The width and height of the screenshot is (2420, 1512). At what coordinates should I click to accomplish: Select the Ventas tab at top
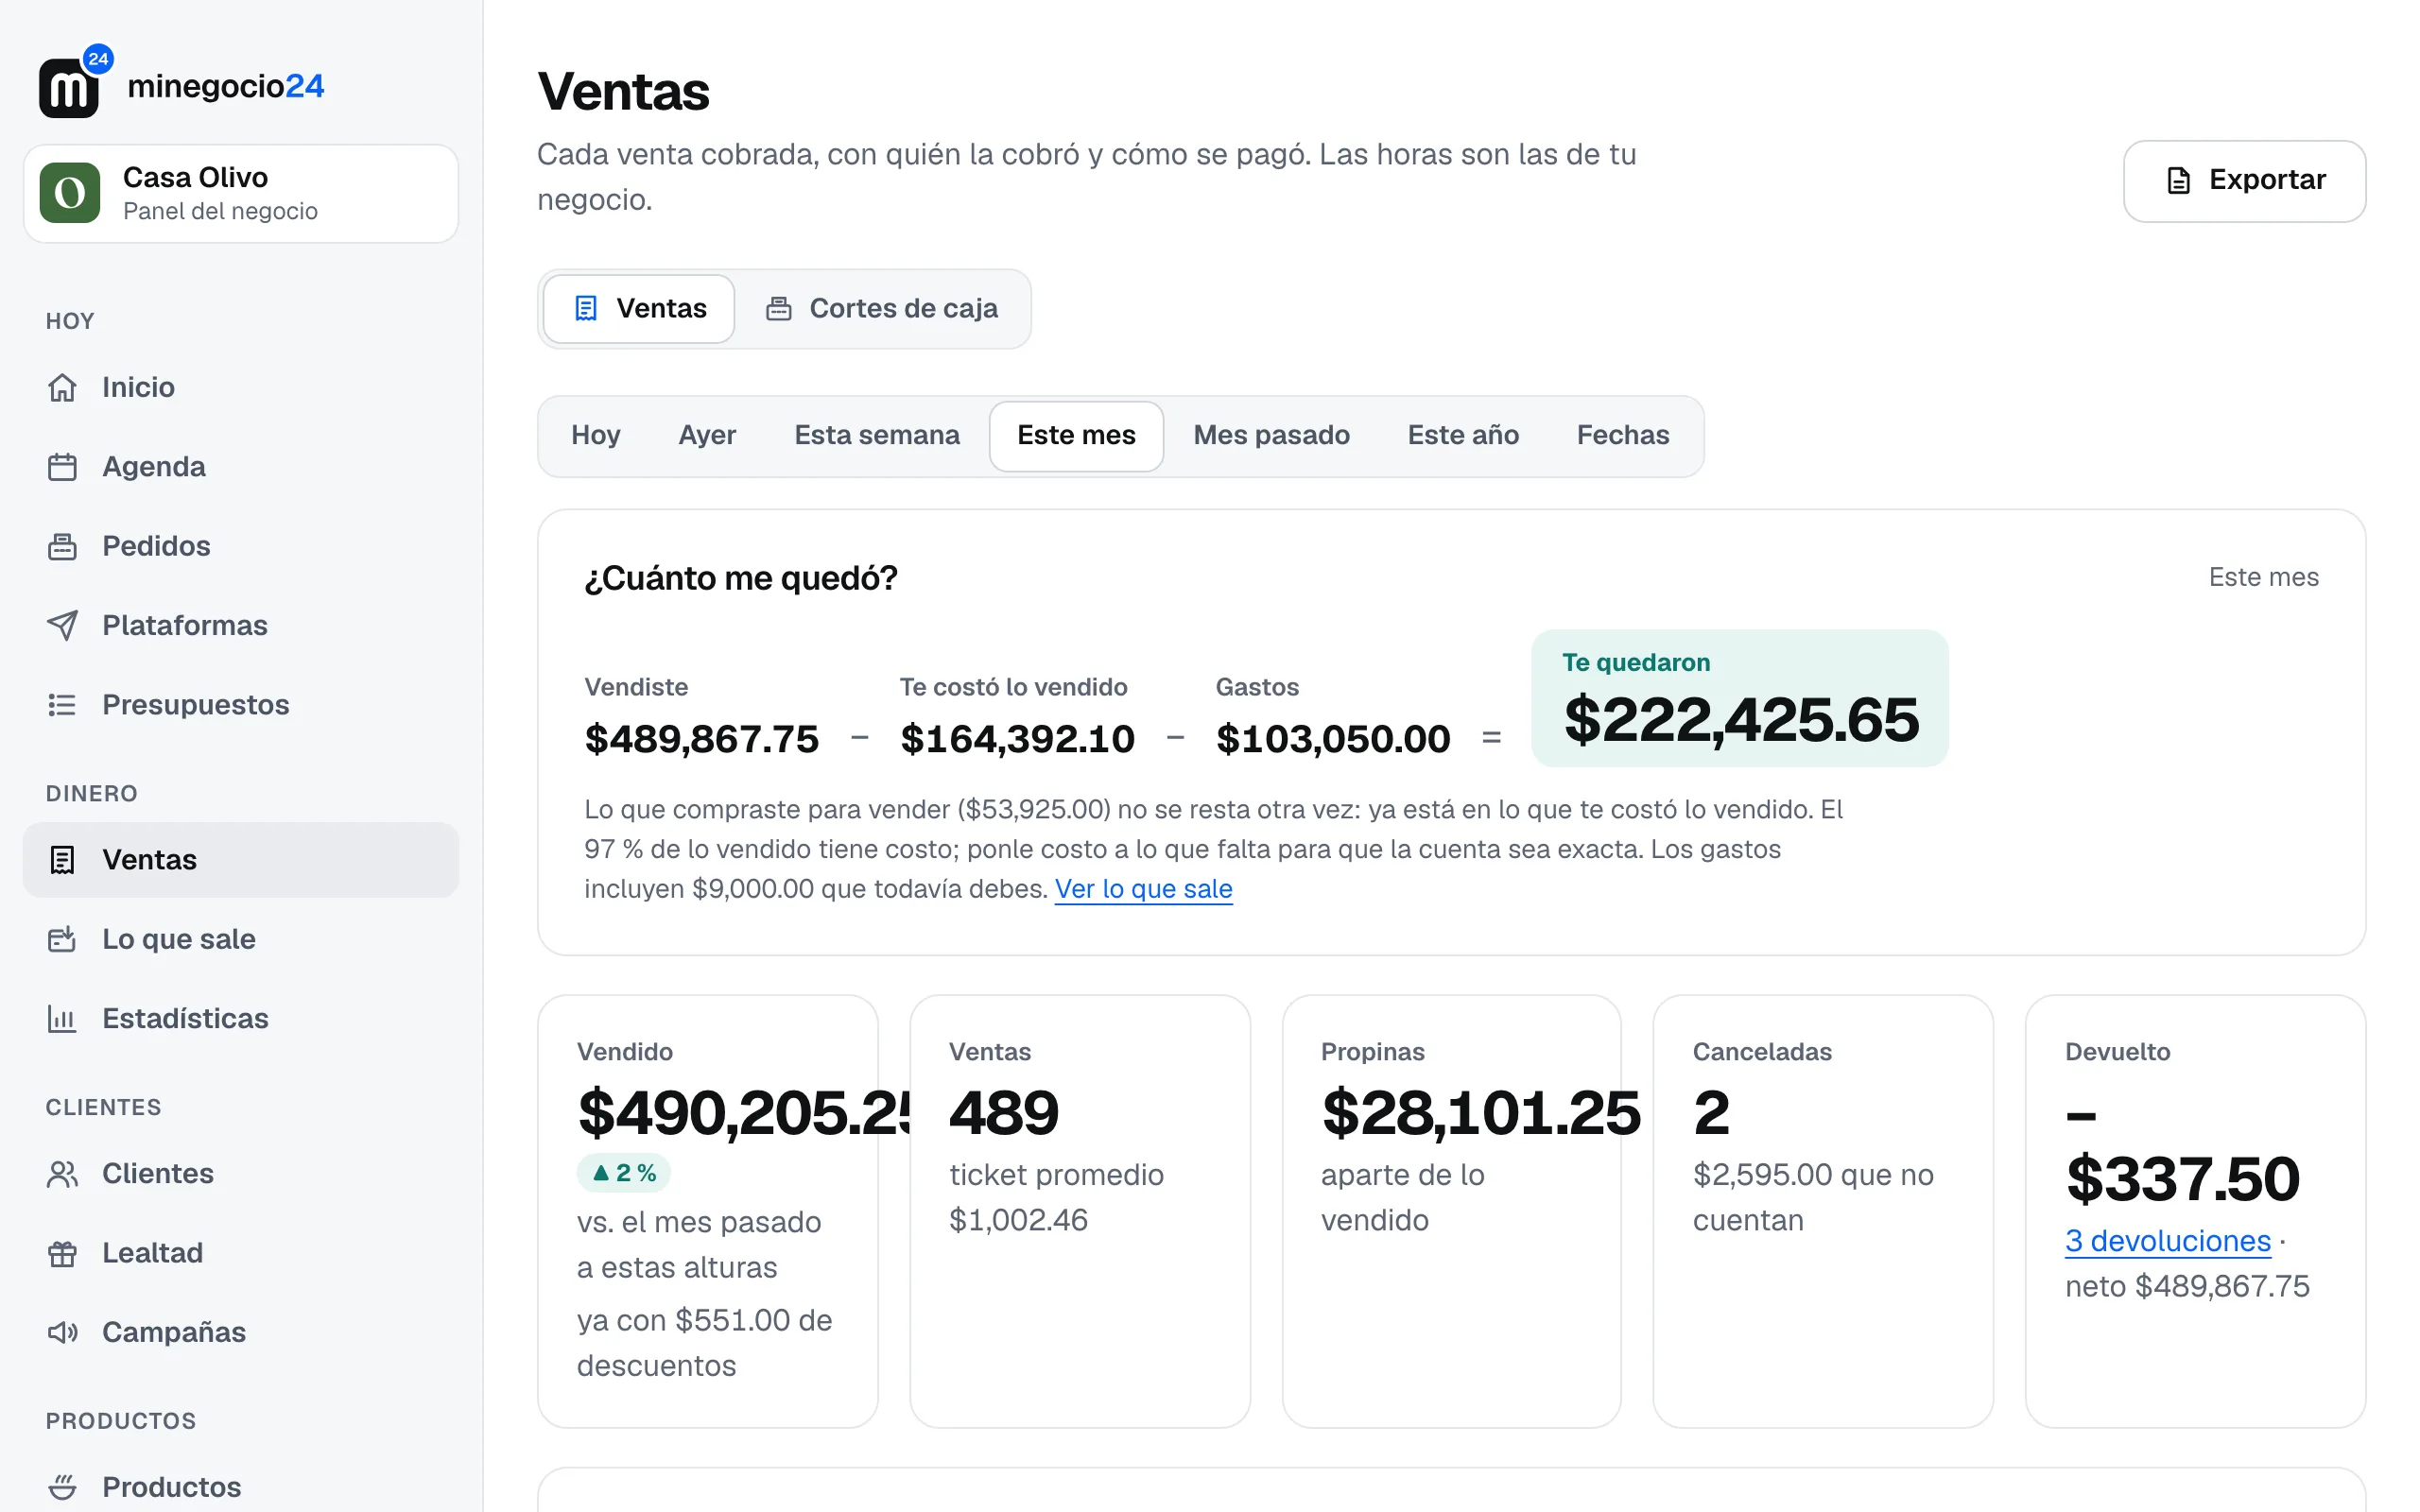click(639, 308)
